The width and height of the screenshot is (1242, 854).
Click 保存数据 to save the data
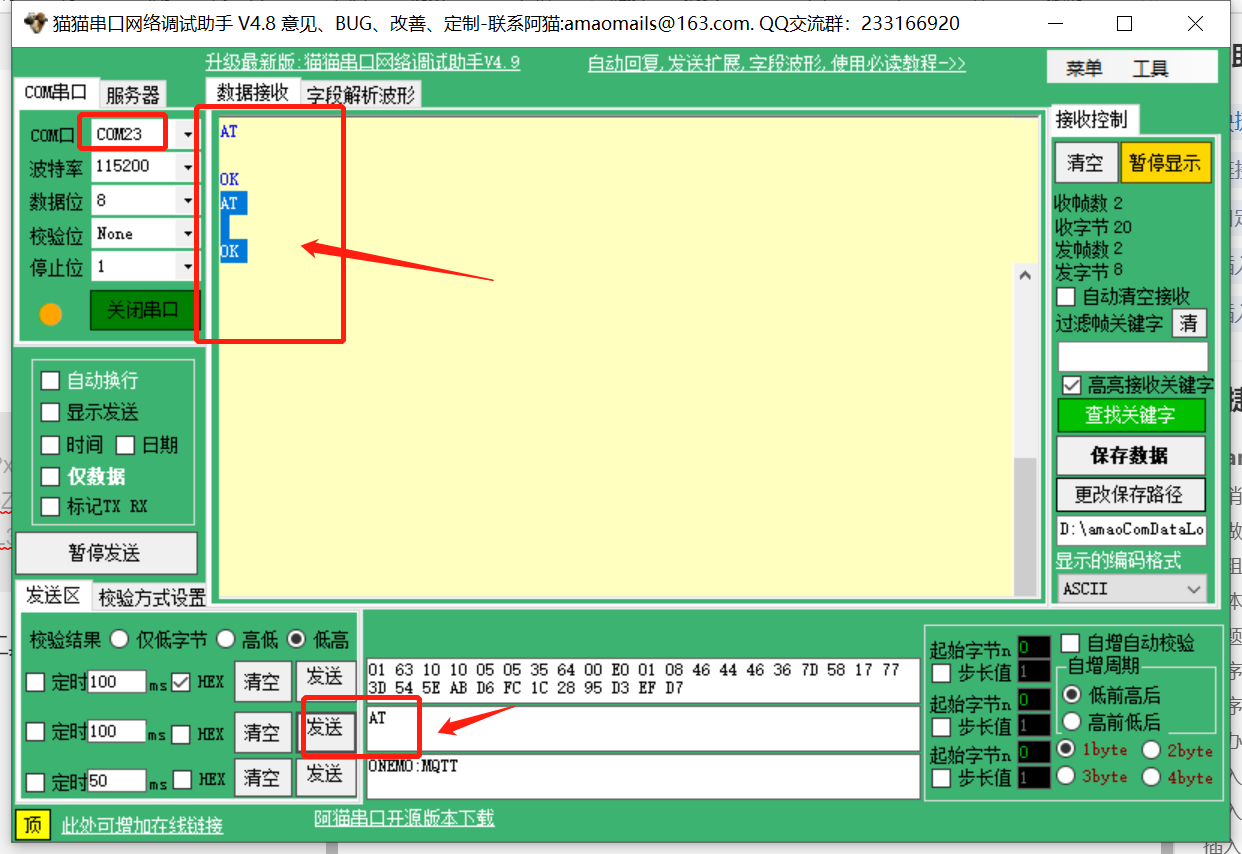1131,456
